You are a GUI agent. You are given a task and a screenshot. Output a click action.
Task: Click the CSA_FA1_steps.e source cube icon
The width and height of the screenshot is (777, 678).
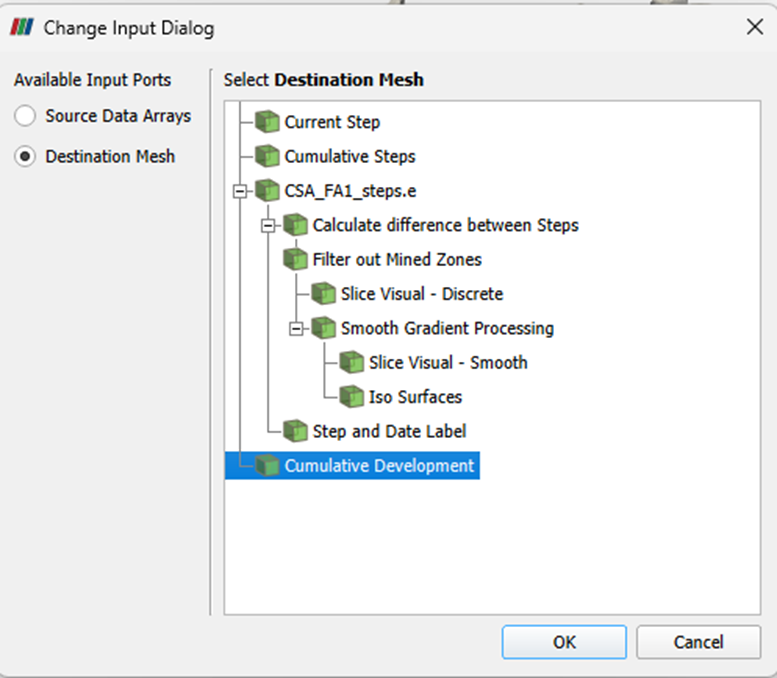click(267, 191)
